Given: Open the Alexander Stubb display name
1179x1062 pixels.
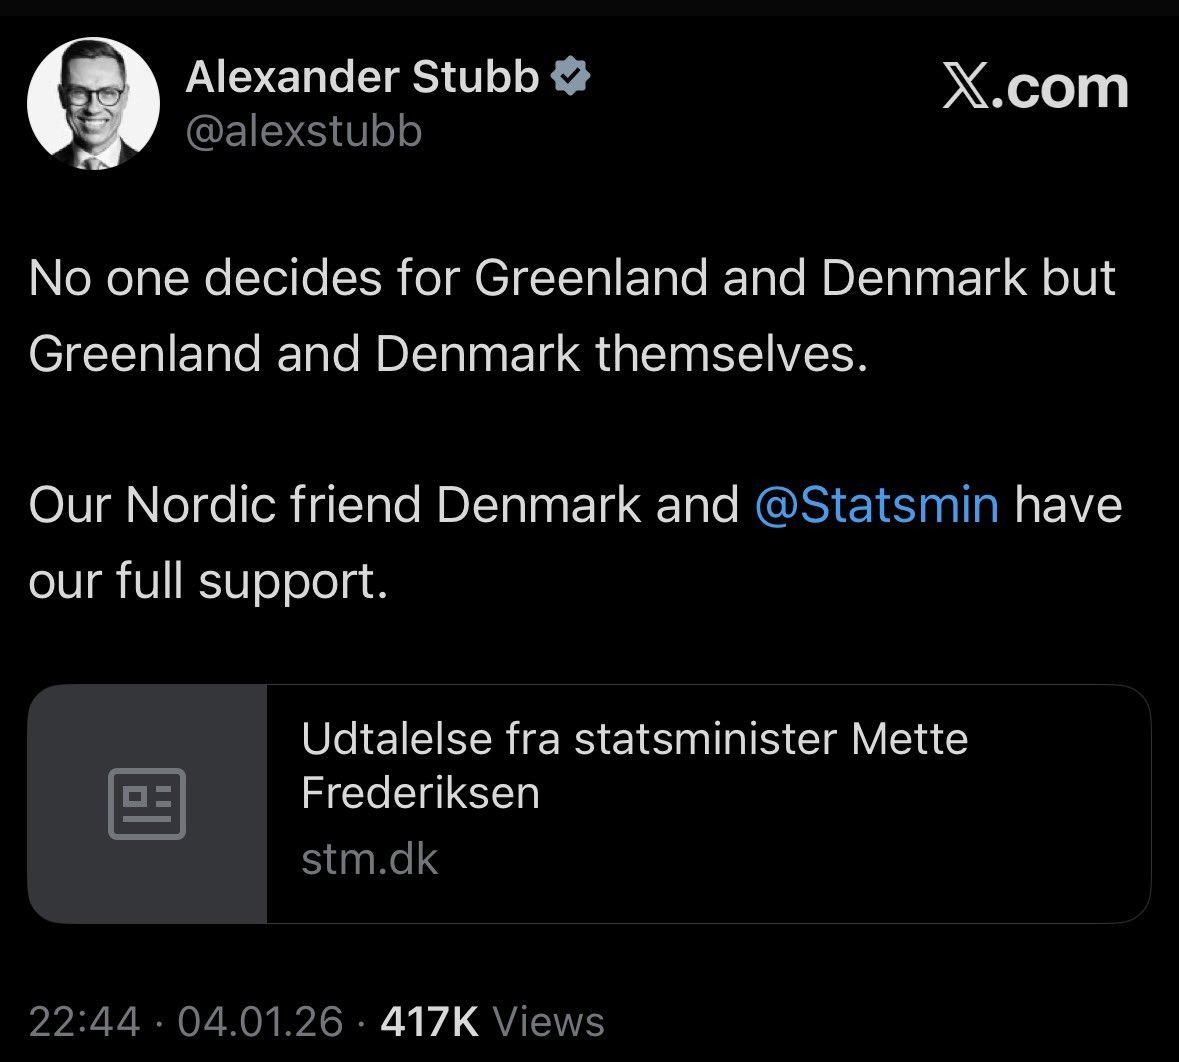Looking at the screenshot, I should pos(362,77).
